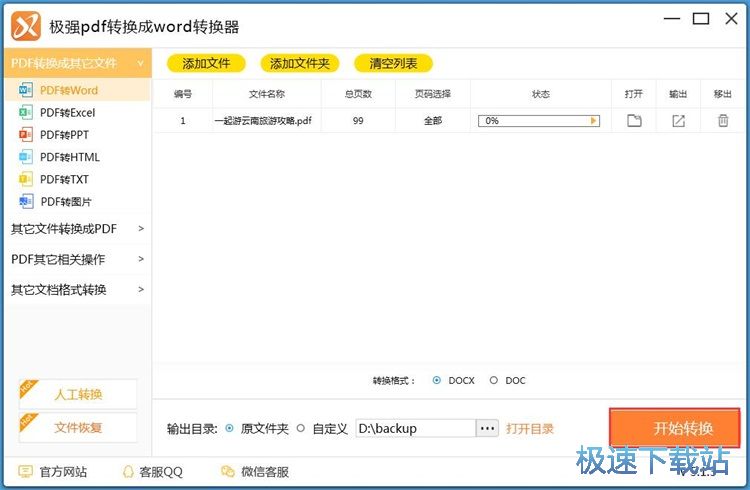Click the play arrow in the progress bar

593,121
